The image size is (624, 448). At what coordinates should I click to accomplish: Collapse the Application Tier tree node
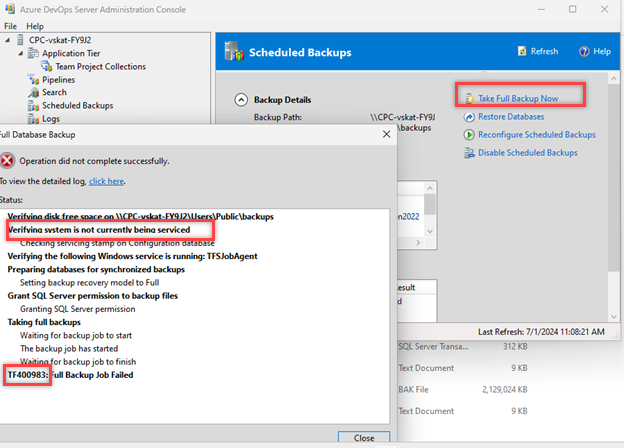coord(20,53)
